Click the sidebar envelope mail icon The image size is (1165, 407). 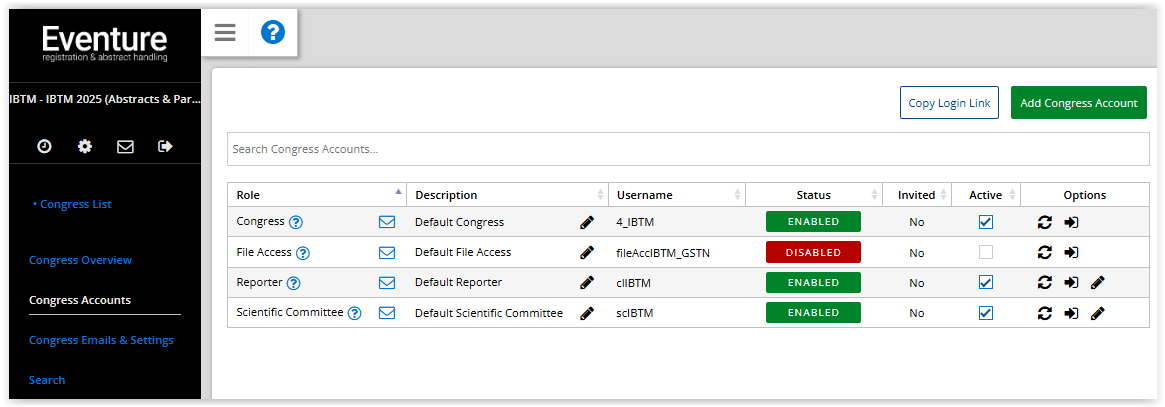125,146
